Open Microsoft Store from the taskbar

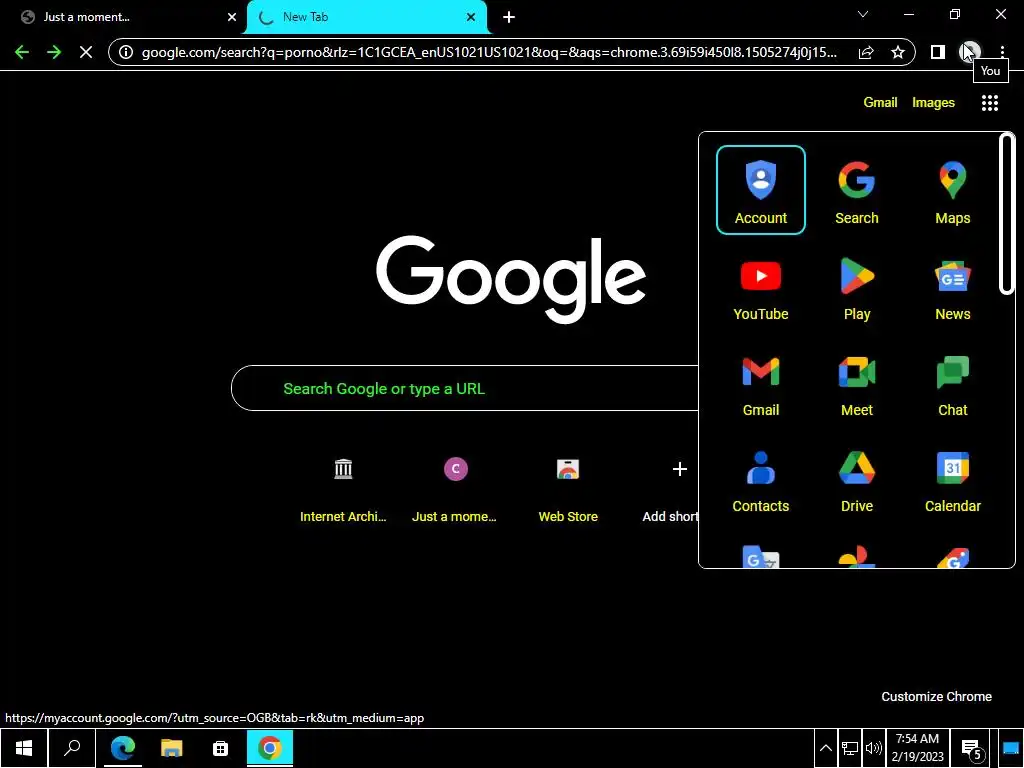[x=221, y=748]
